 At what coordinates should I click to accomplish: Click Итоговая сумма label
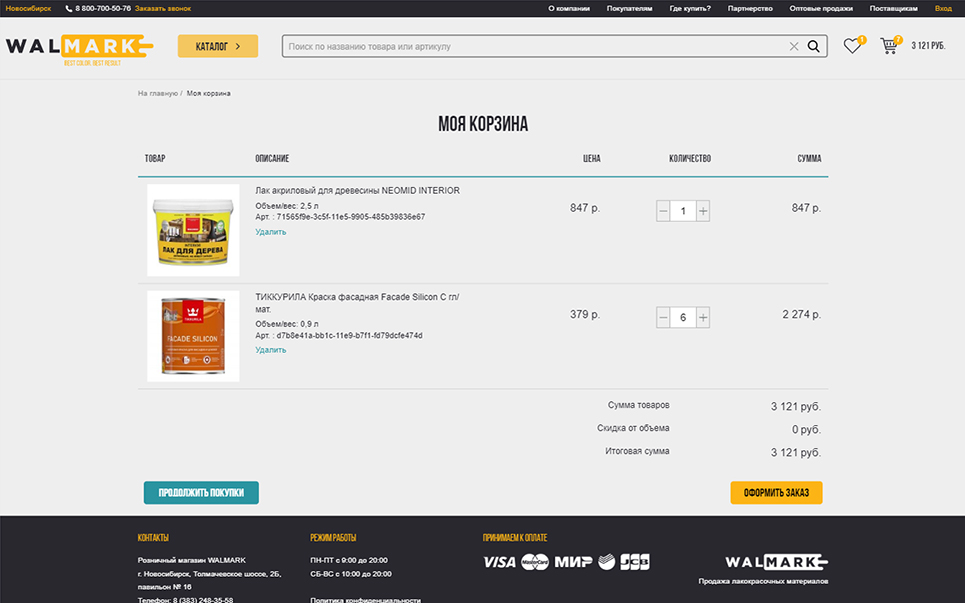pyautogui.click(x=637, y=451)
